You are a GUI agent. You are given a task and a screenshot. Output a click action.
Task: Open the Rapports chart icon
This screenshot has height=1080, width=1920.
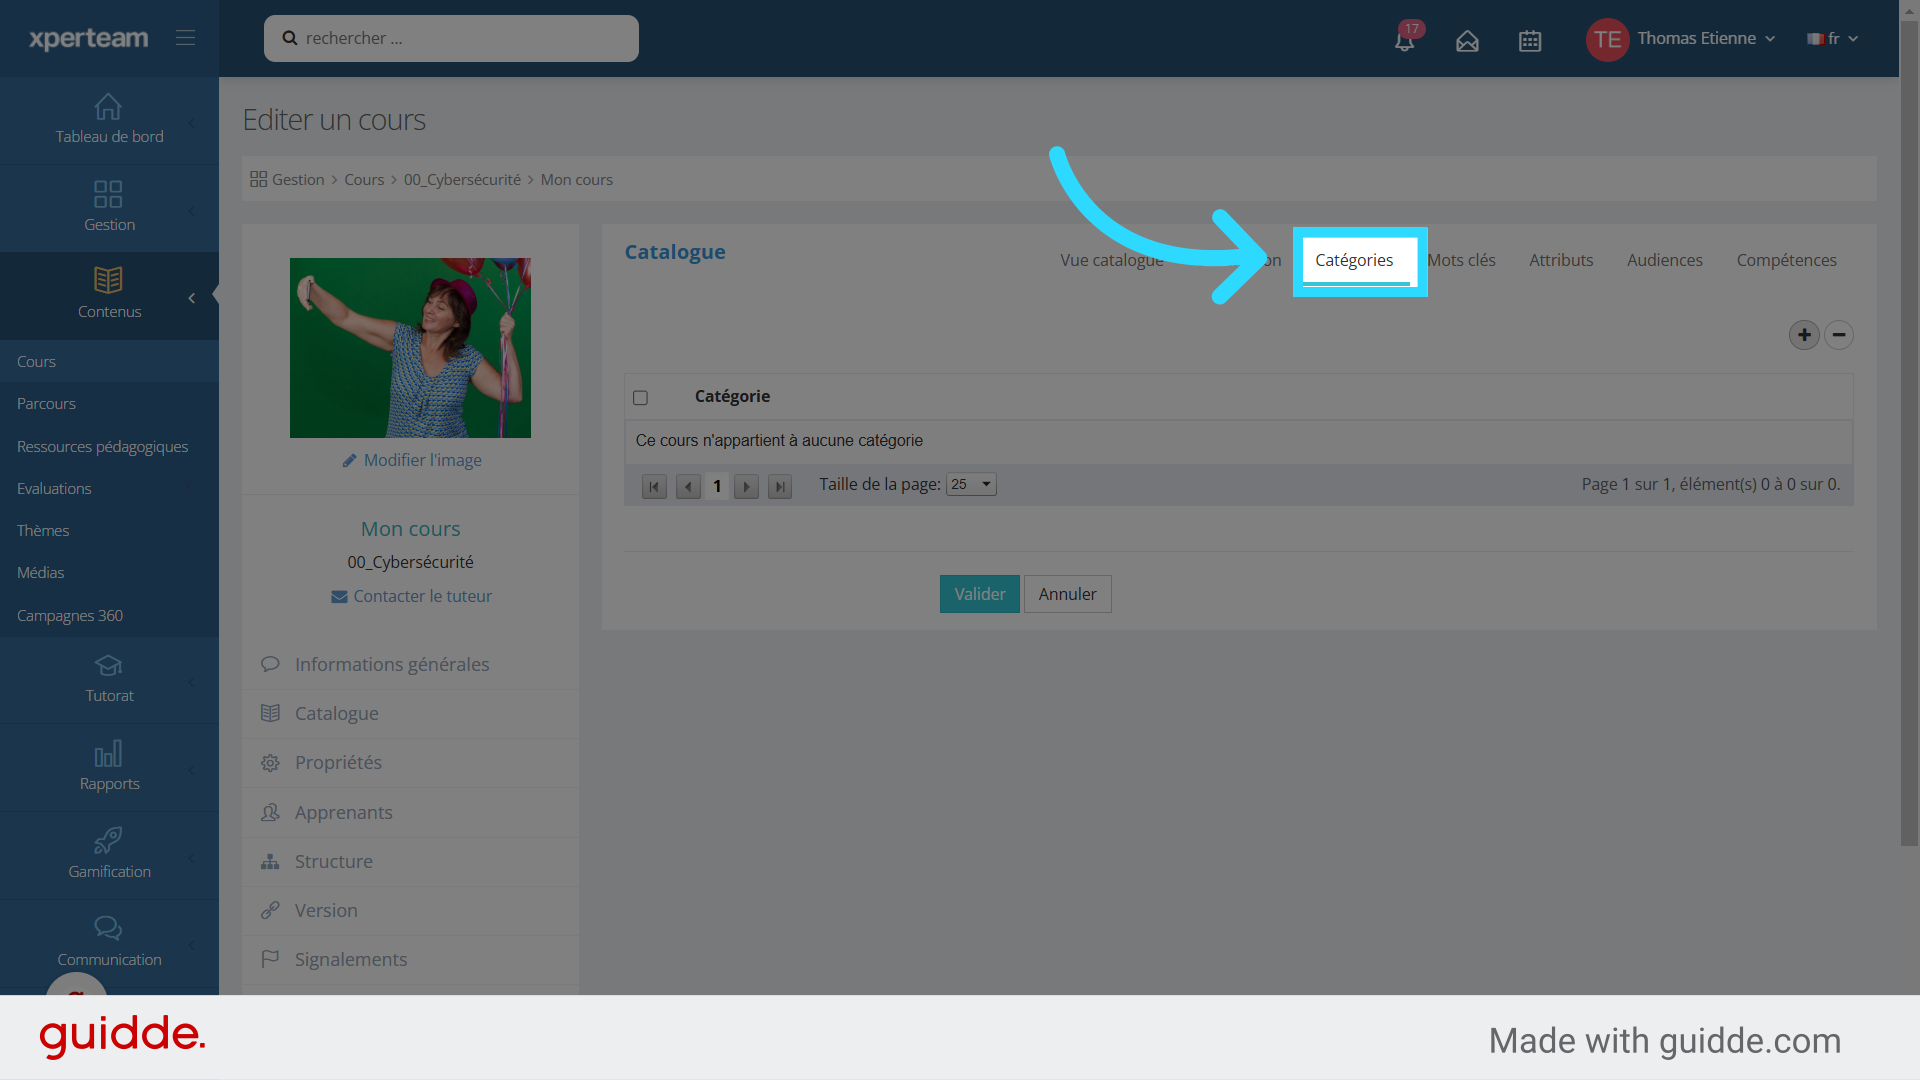108,754
